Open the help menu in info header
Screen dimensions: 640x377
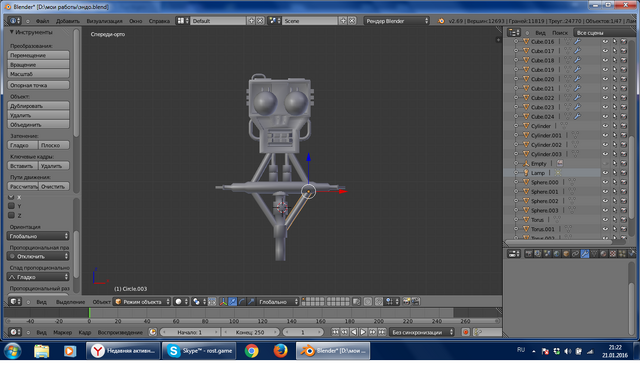pos(159,21)
